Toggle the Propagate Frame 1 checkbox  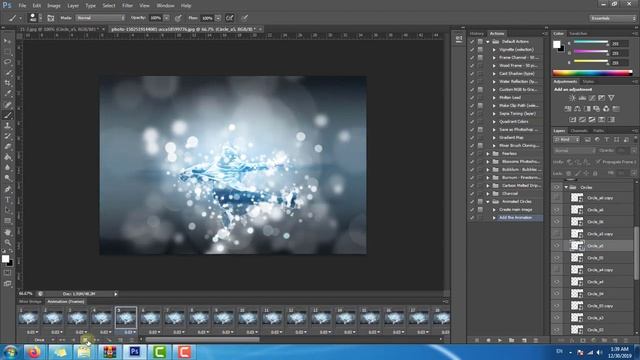(x=598, y=162)
